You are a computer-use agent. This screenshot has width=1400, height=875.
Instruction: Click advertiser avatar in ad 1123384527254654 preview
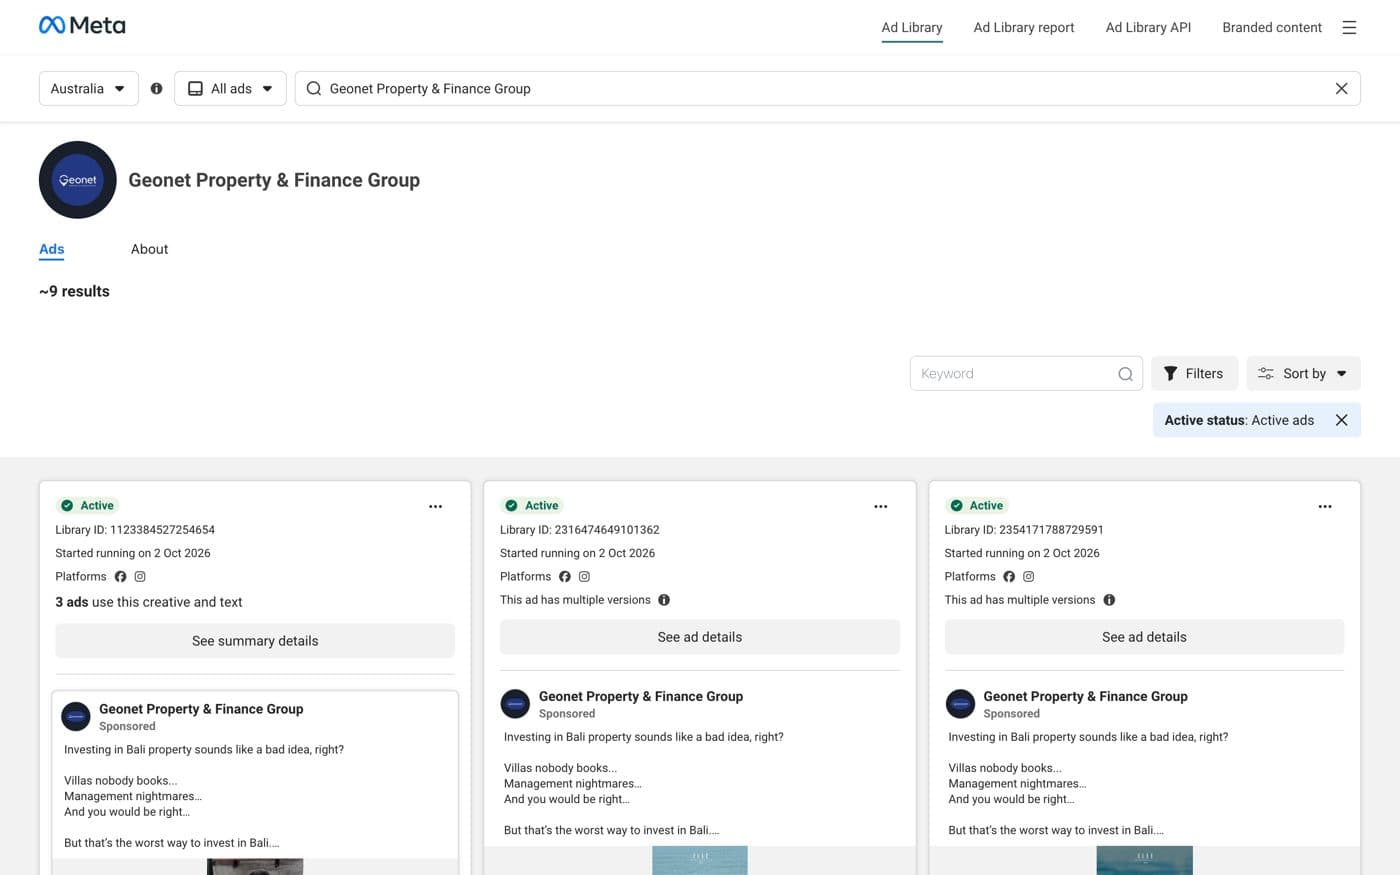(x=76, y=716)
